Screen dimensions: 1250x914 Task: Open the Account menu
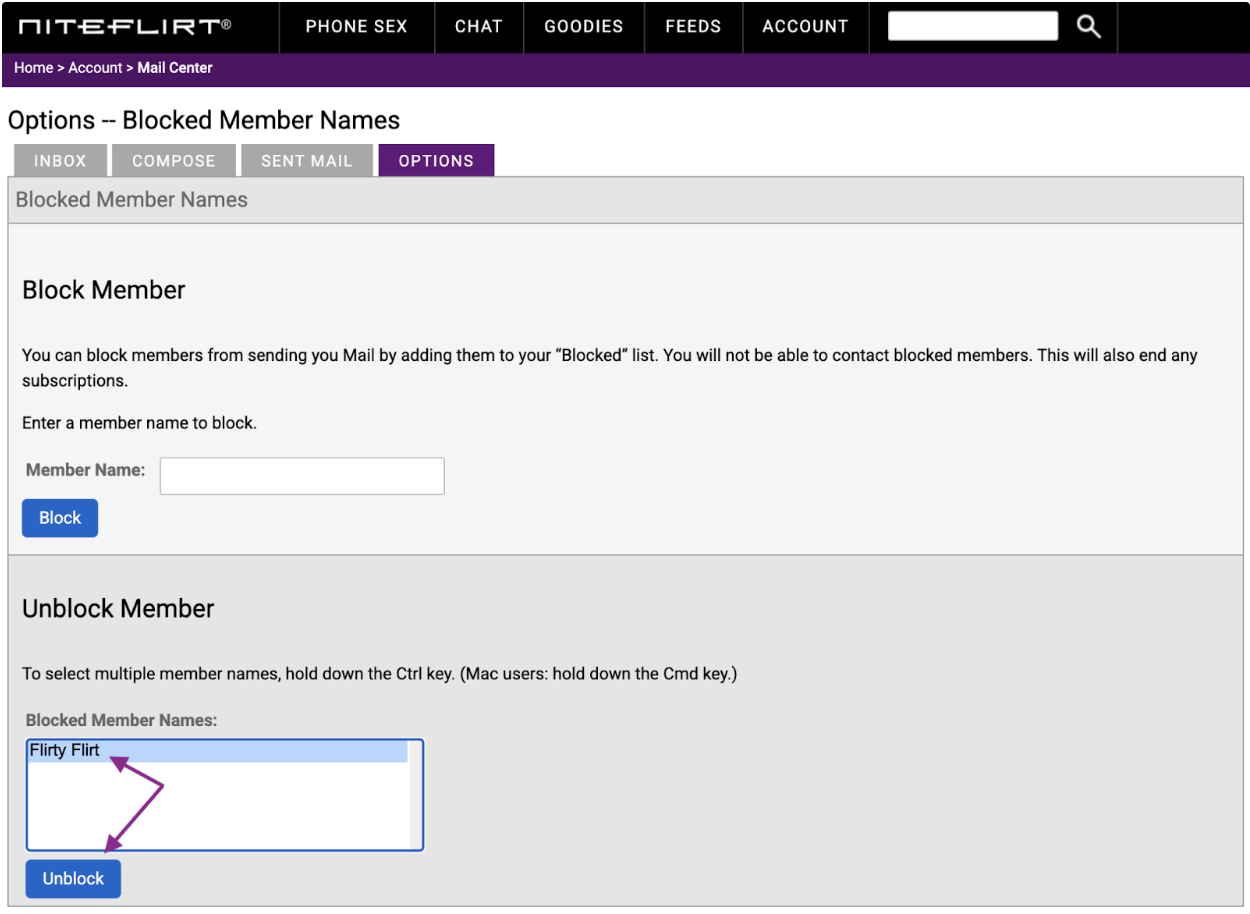805,27
